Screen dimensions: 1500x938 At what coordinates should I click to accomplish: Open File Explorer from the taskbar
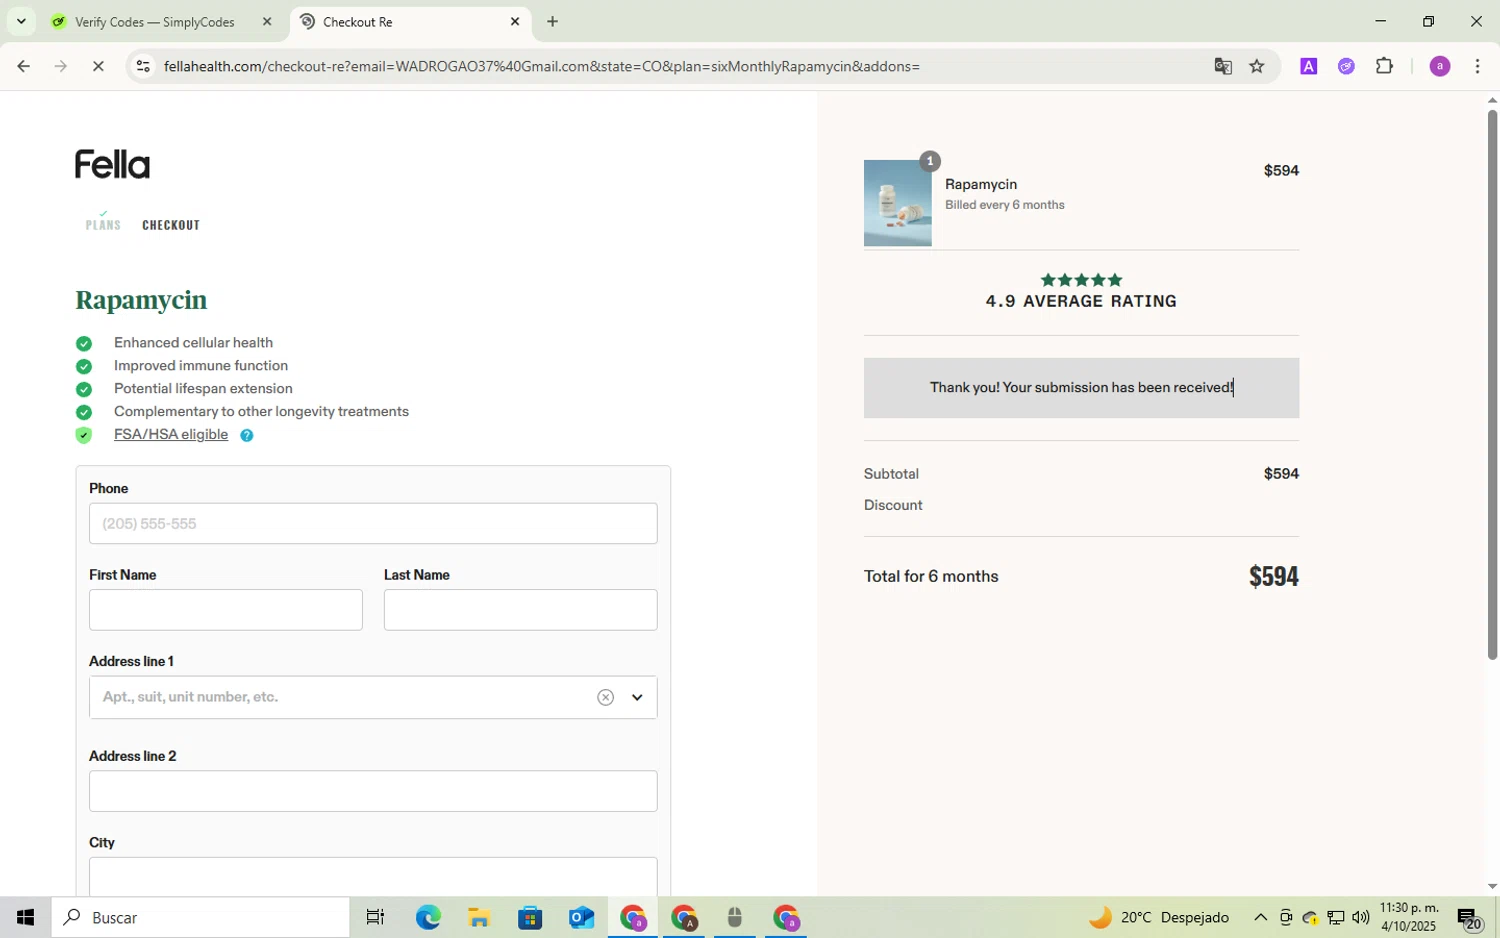tap(478, 917)
